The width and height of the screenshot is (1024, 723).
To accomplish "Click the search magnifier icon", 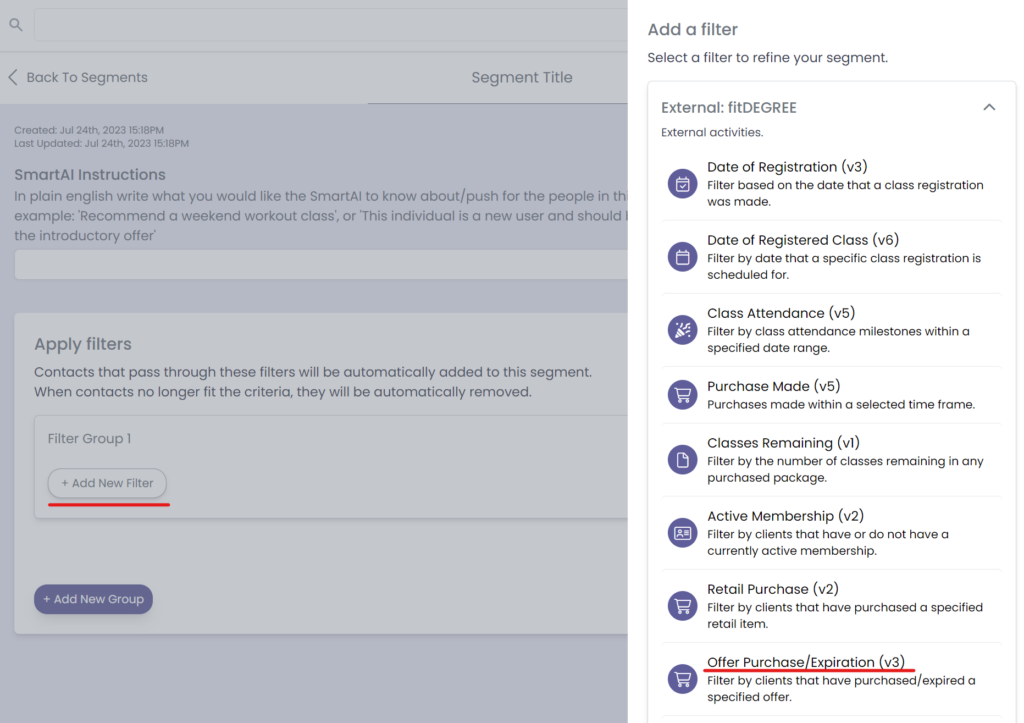I will (16, 25).
